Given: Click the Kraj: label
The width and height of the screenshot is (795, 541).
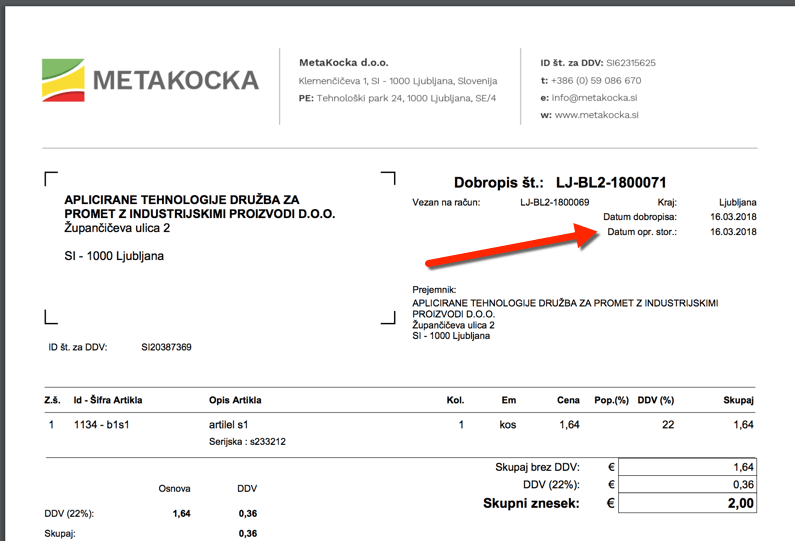Looking at the screenshot, I should [667, 202].
